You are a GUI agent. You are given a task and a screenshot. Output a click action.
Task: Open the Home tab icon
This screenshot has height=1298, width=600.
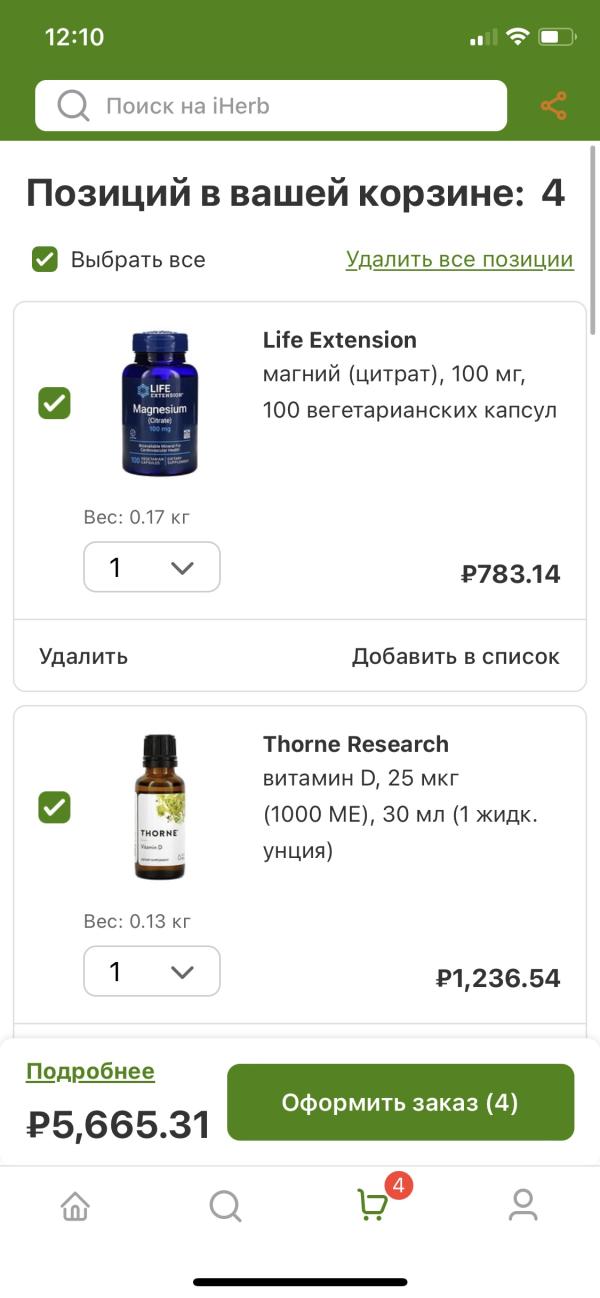click(75, 1207)
